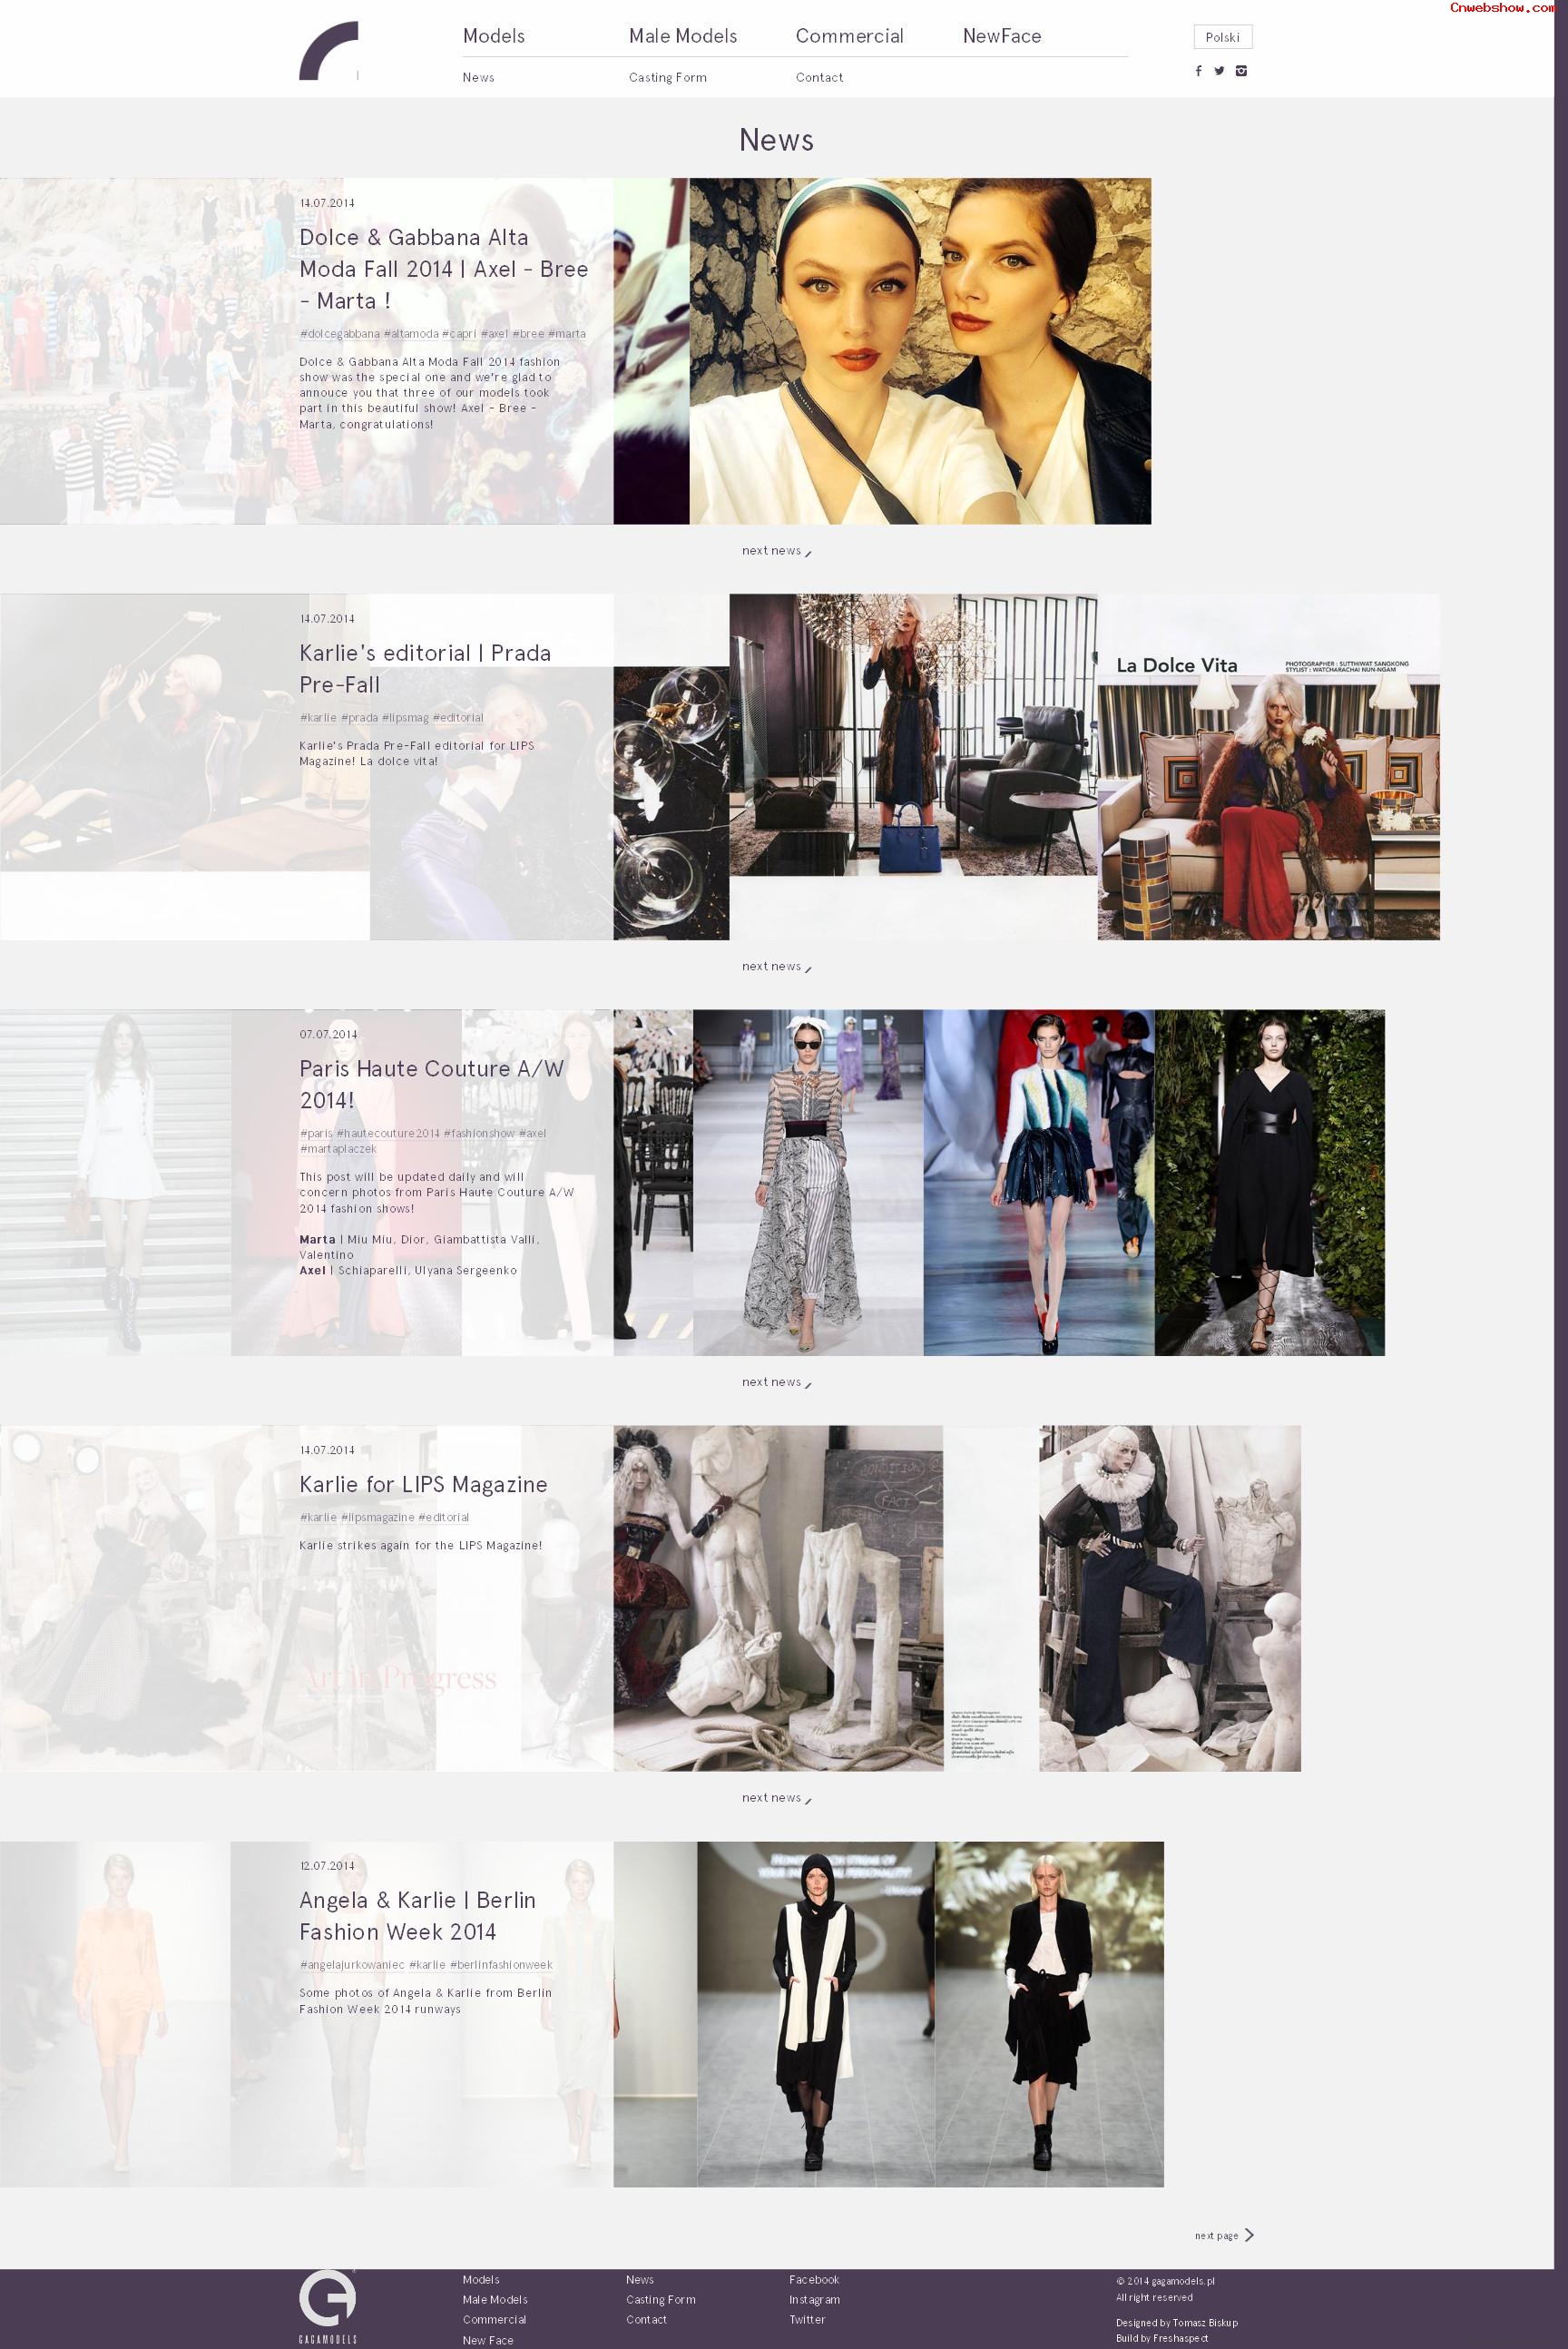Click the next page arrow
The image size is (1568, 2349).
(x=1249, y=2236)
